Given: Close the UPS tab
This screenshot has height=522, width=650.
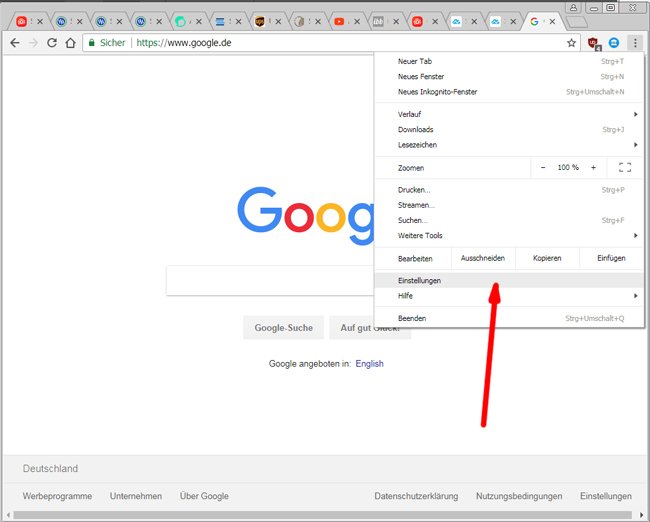Looking at the screenshot, I should click(278, 22).
